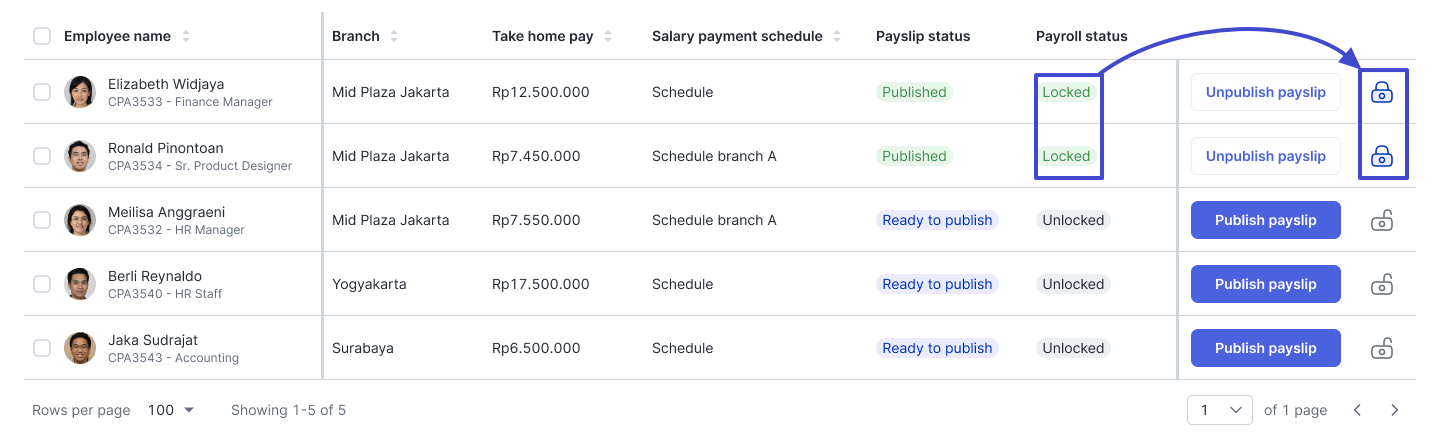Open Rows per page dropdown

pos(171,410)
